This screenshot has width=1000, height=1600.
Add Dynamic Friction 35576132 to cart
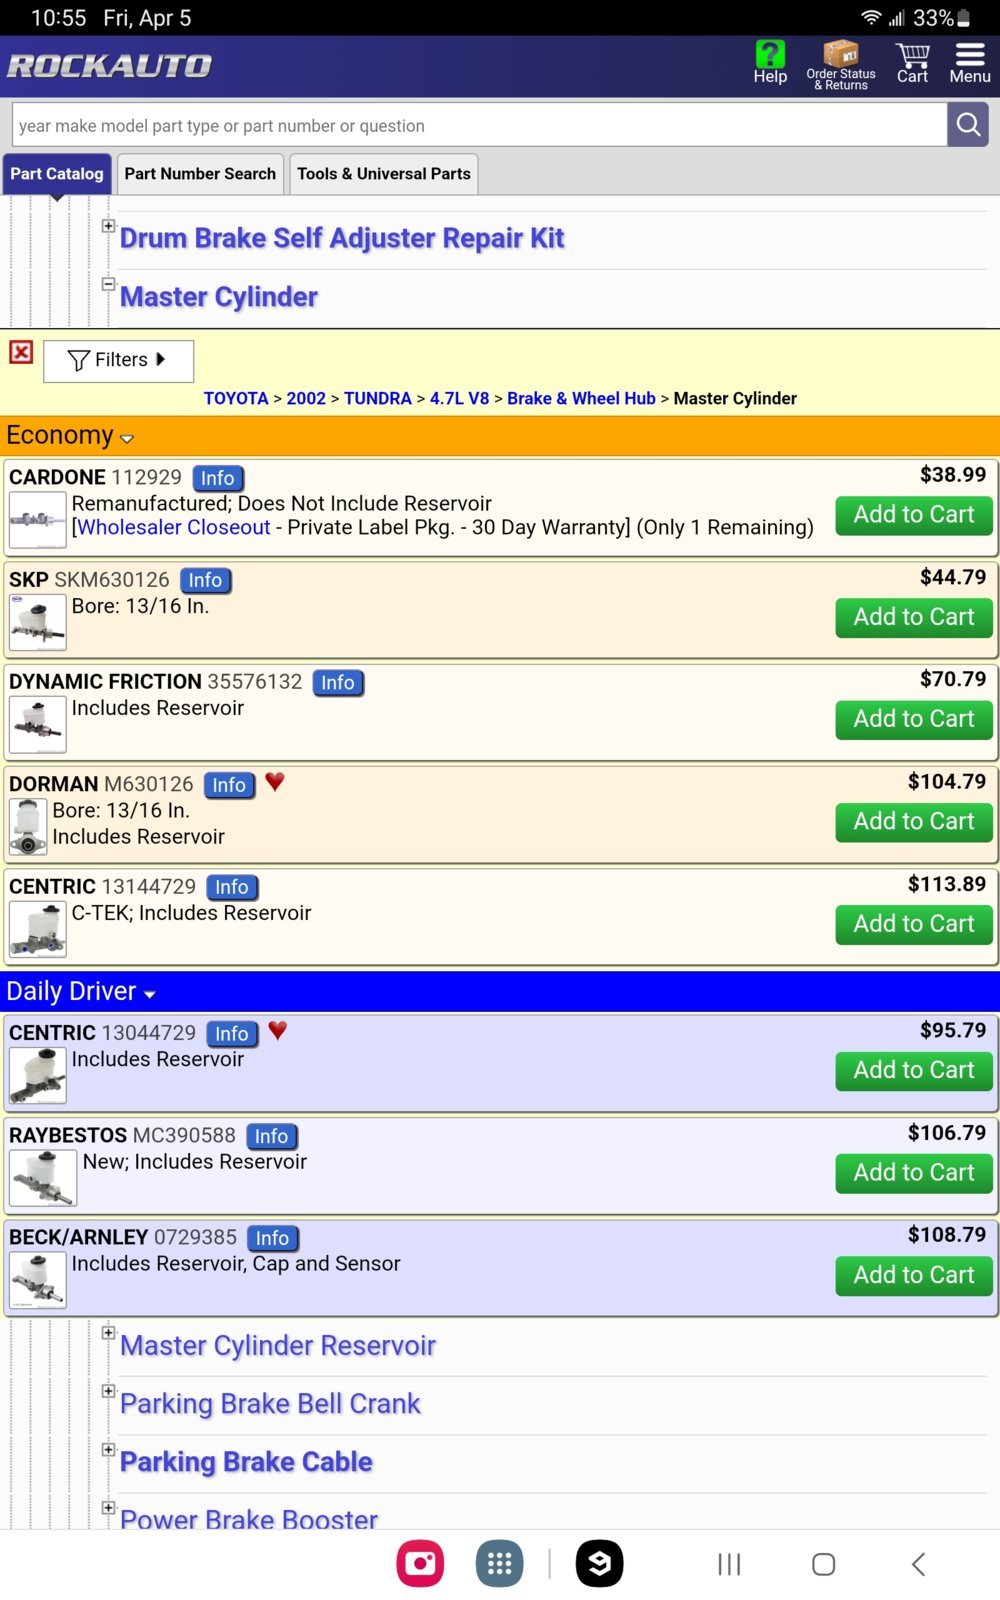914,720
